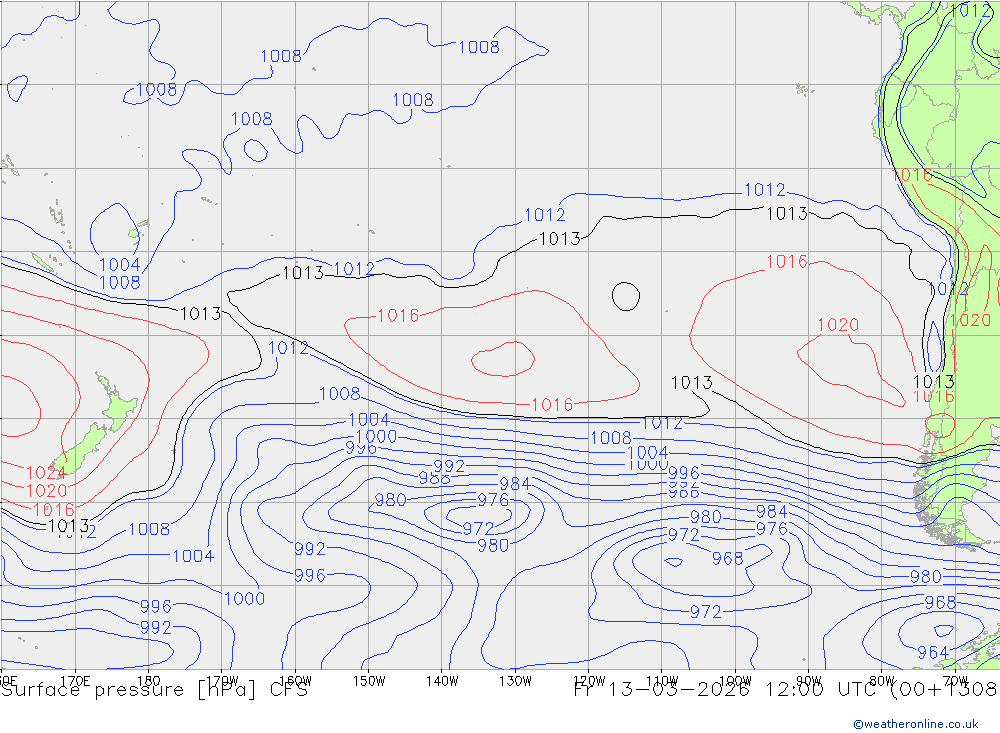Screen dimensions: 1000x733
Task: Click the forecast date and time text
Action: (785, 690)
